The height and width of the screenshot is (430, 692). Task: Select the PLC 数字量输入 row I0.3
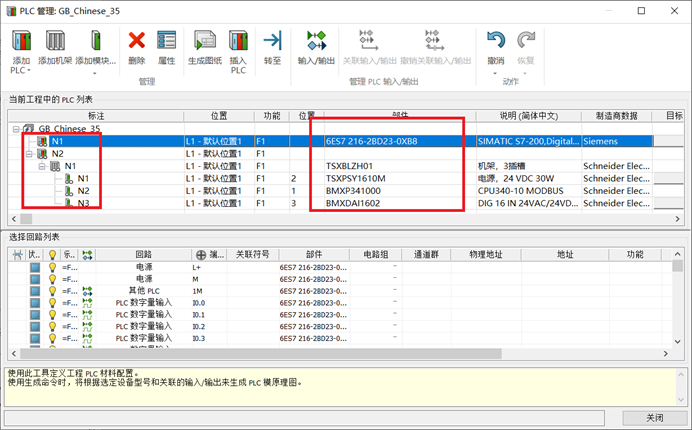(x=340, y=339)
